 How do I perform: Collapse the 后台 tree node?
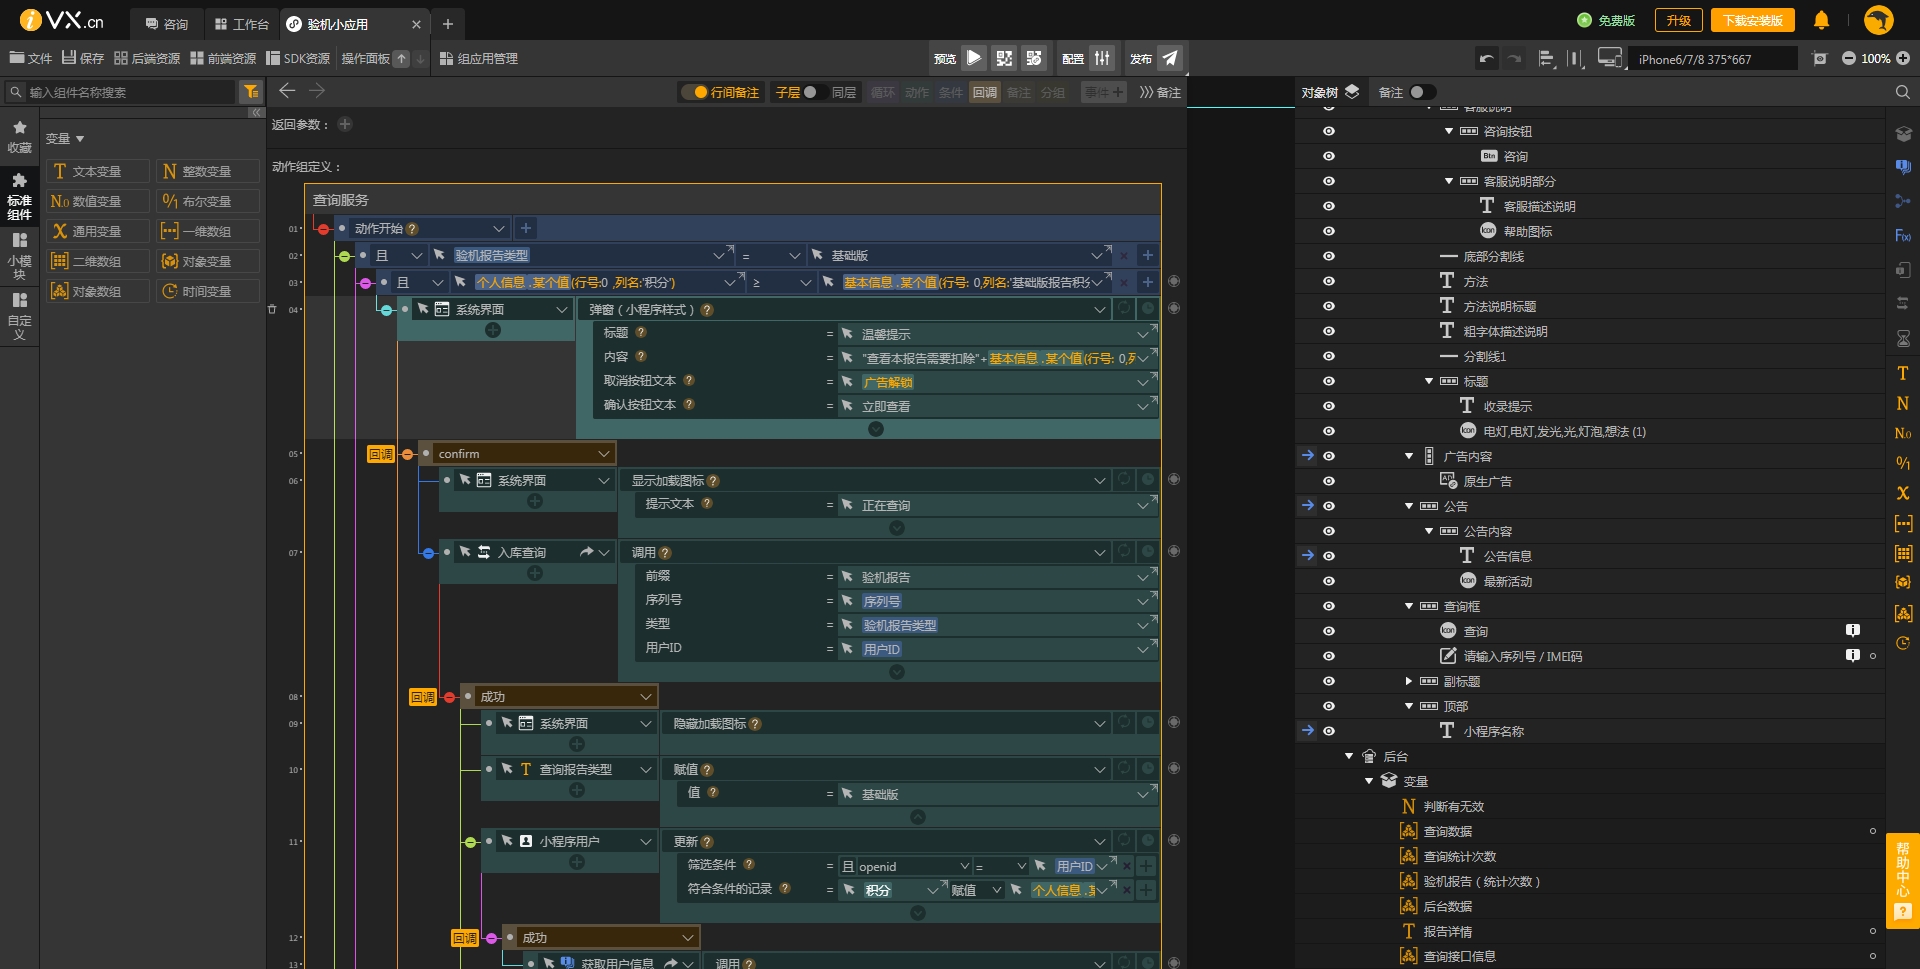click(1349, 756)
